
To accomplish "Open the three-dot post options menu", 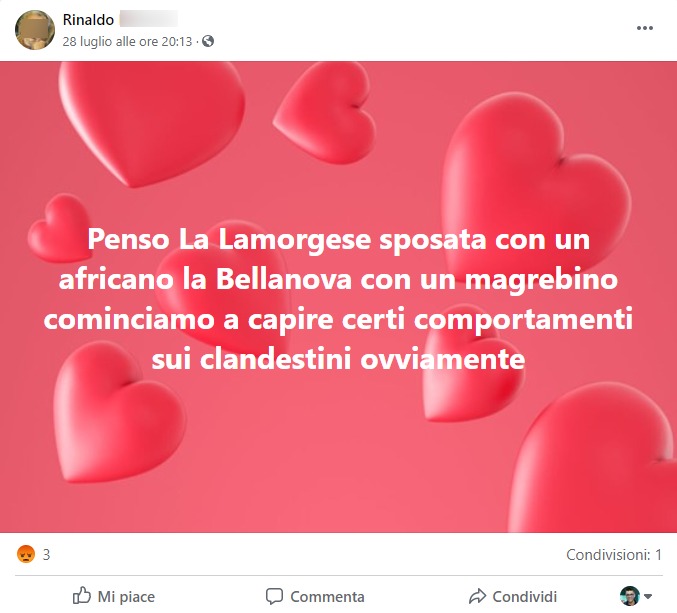I will point(644,28).
